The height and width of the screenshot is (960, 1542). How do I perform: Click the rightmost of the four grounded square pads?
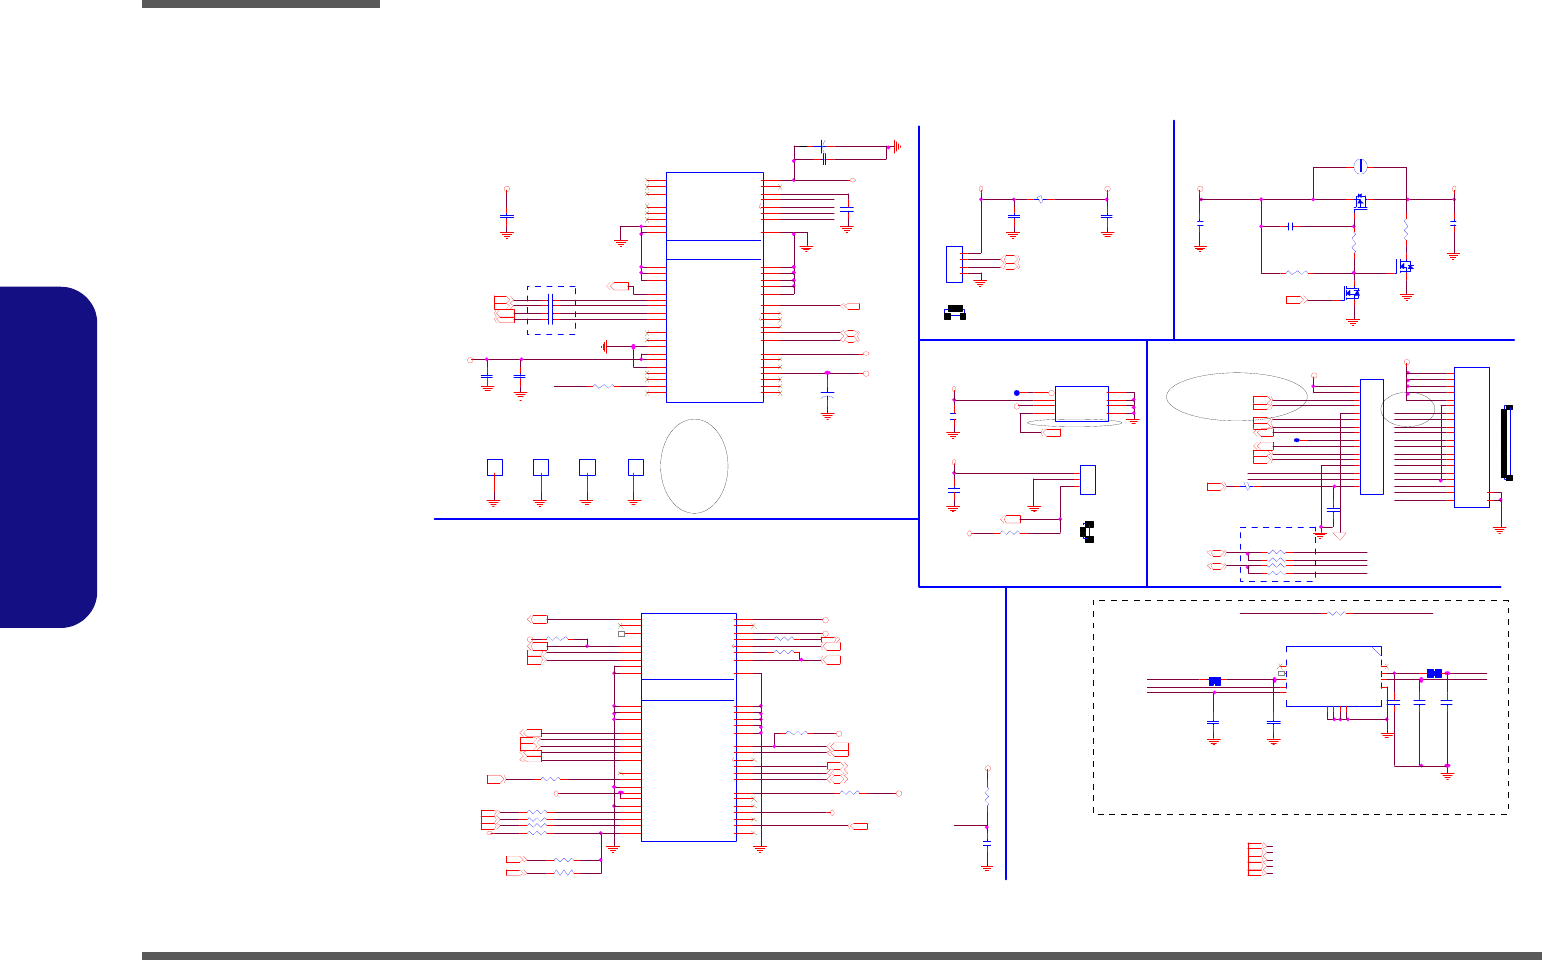(x=635, y=467)
